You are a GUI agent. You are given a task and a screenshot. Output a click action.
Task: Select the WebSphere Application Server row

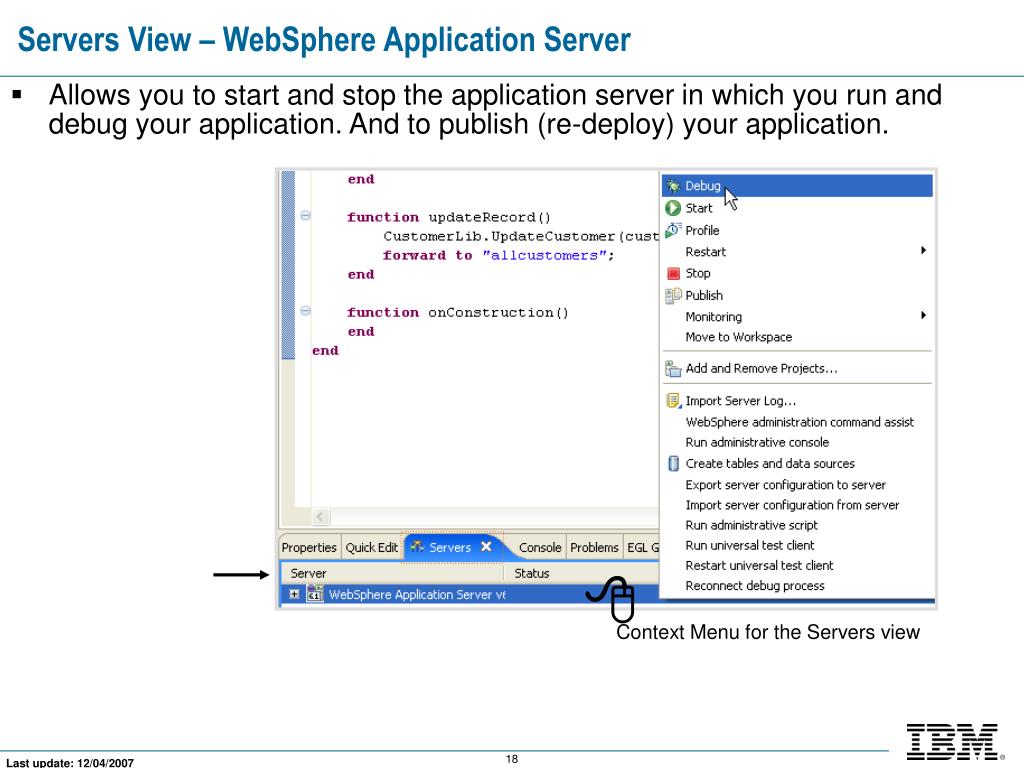pyautogui.click(x=470, y=594)
